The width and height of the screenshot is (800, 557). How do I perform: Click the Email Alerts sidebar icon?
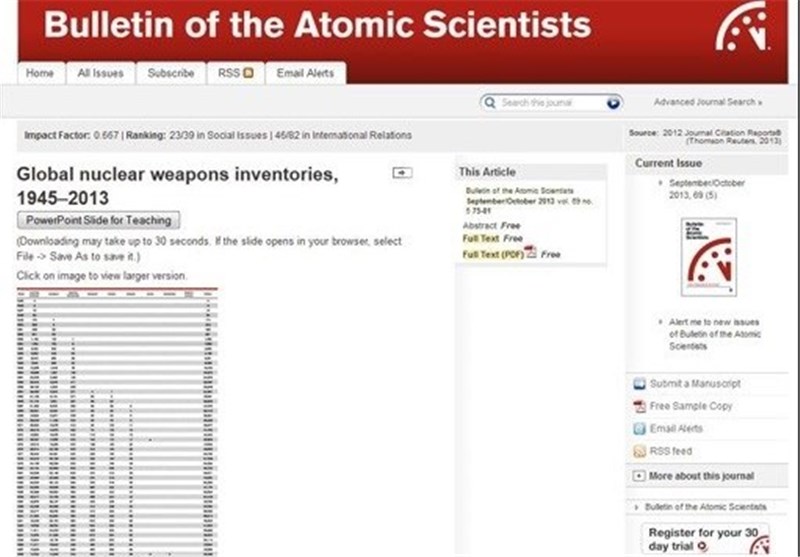pyautogui.click(x=639, y=428)
